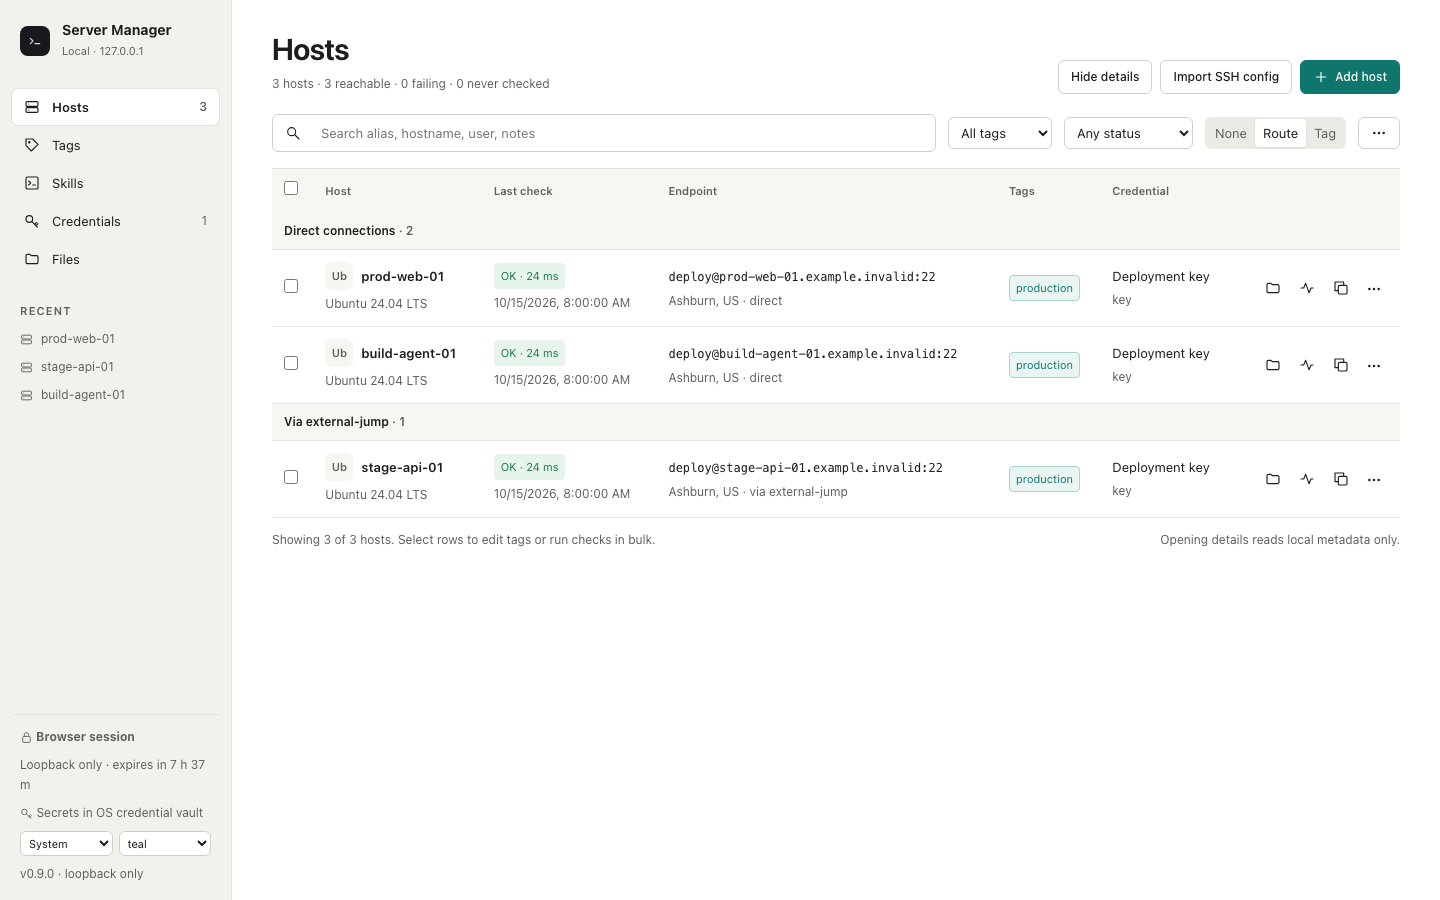
Task: Click the Direct connections group header
Action: [x=836, y=231]
